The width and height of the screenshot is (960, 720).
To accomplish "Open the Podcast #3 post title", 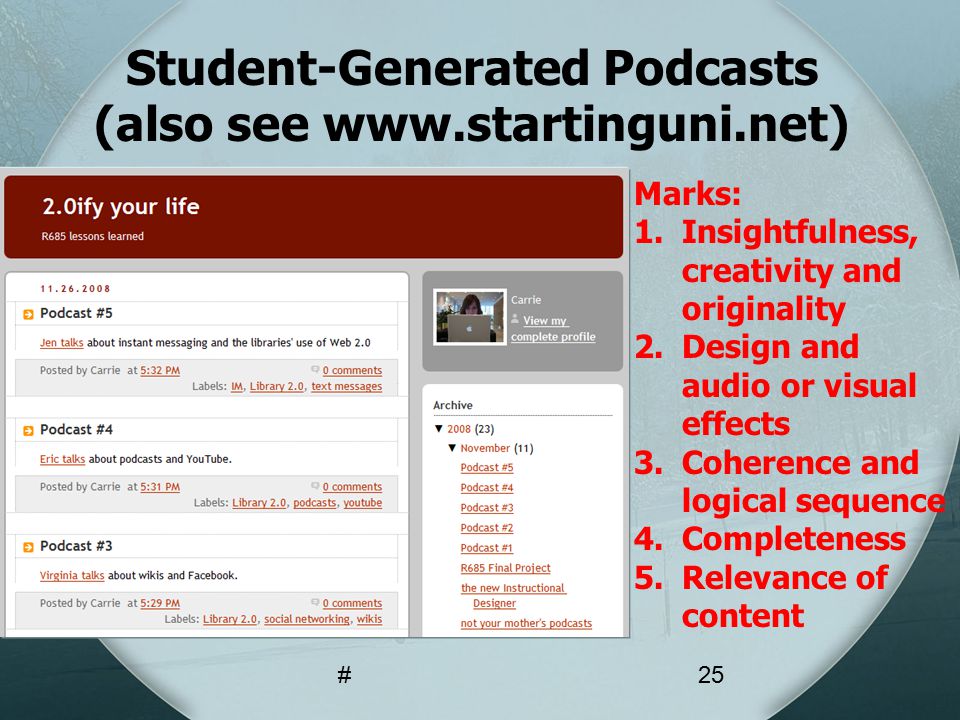I will click(x=76, y=546).
